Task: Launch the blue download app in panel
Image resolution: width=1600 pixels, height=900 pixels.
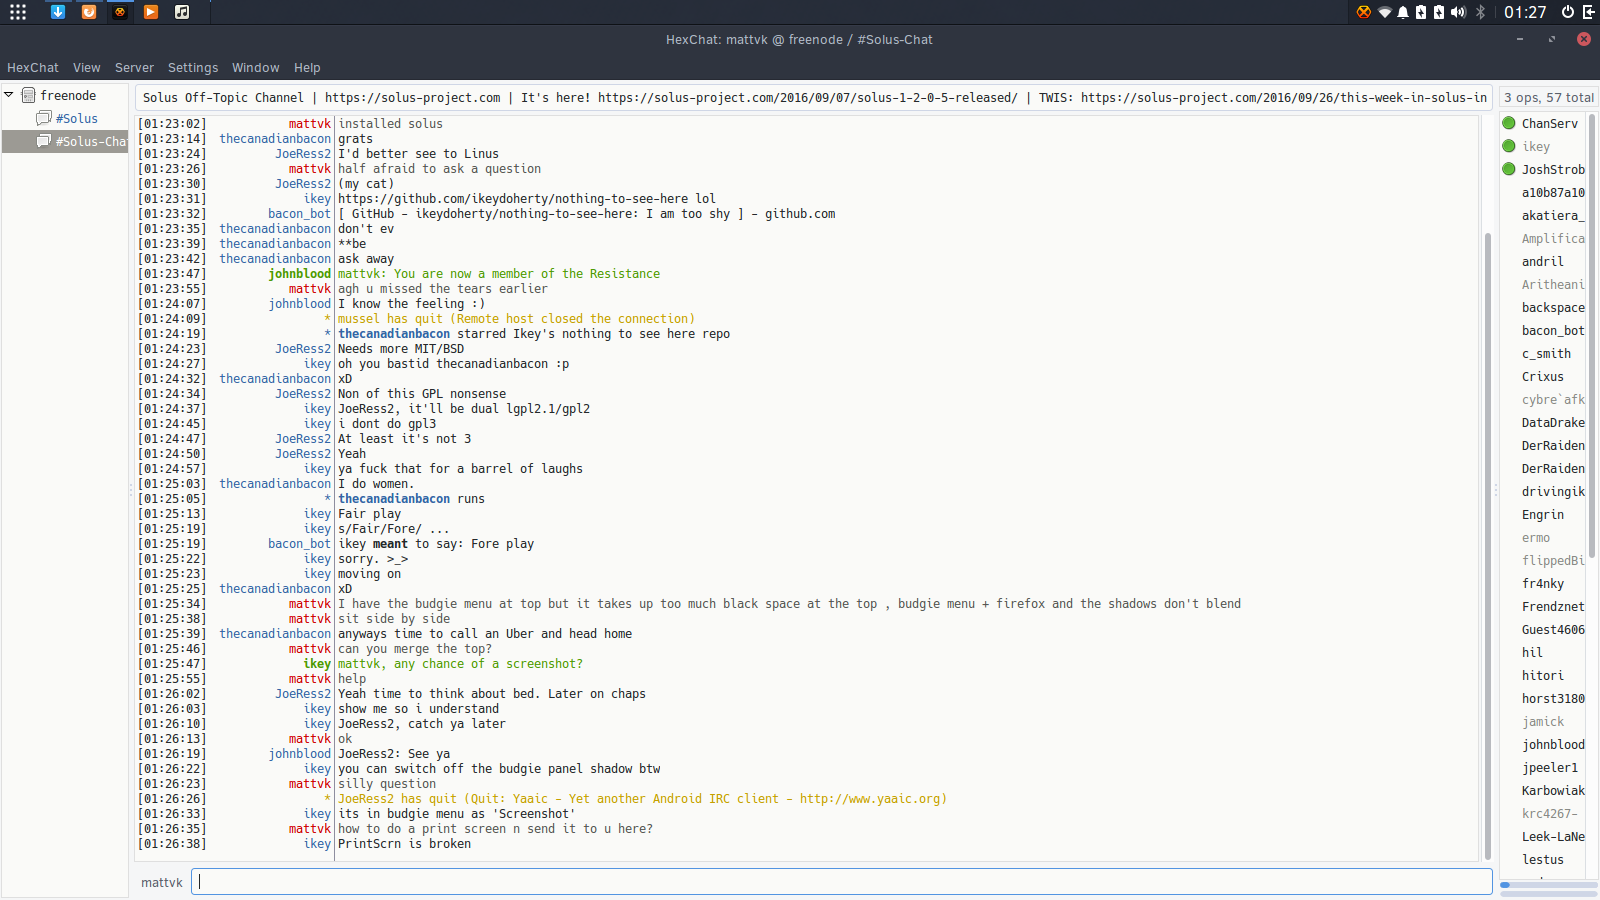Action: click(x=58, y=12)
